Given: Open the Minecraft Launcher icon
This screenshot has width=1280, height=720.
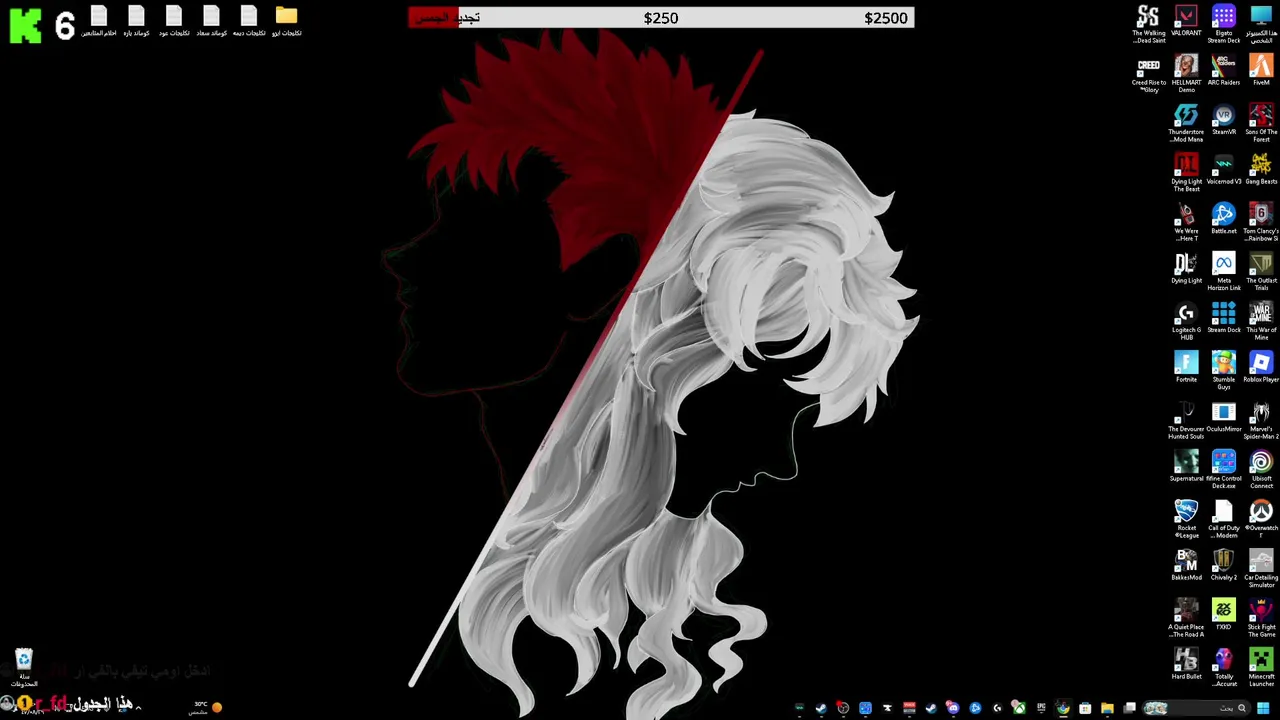Looking at the screenshot, I should click(1261, 667).
